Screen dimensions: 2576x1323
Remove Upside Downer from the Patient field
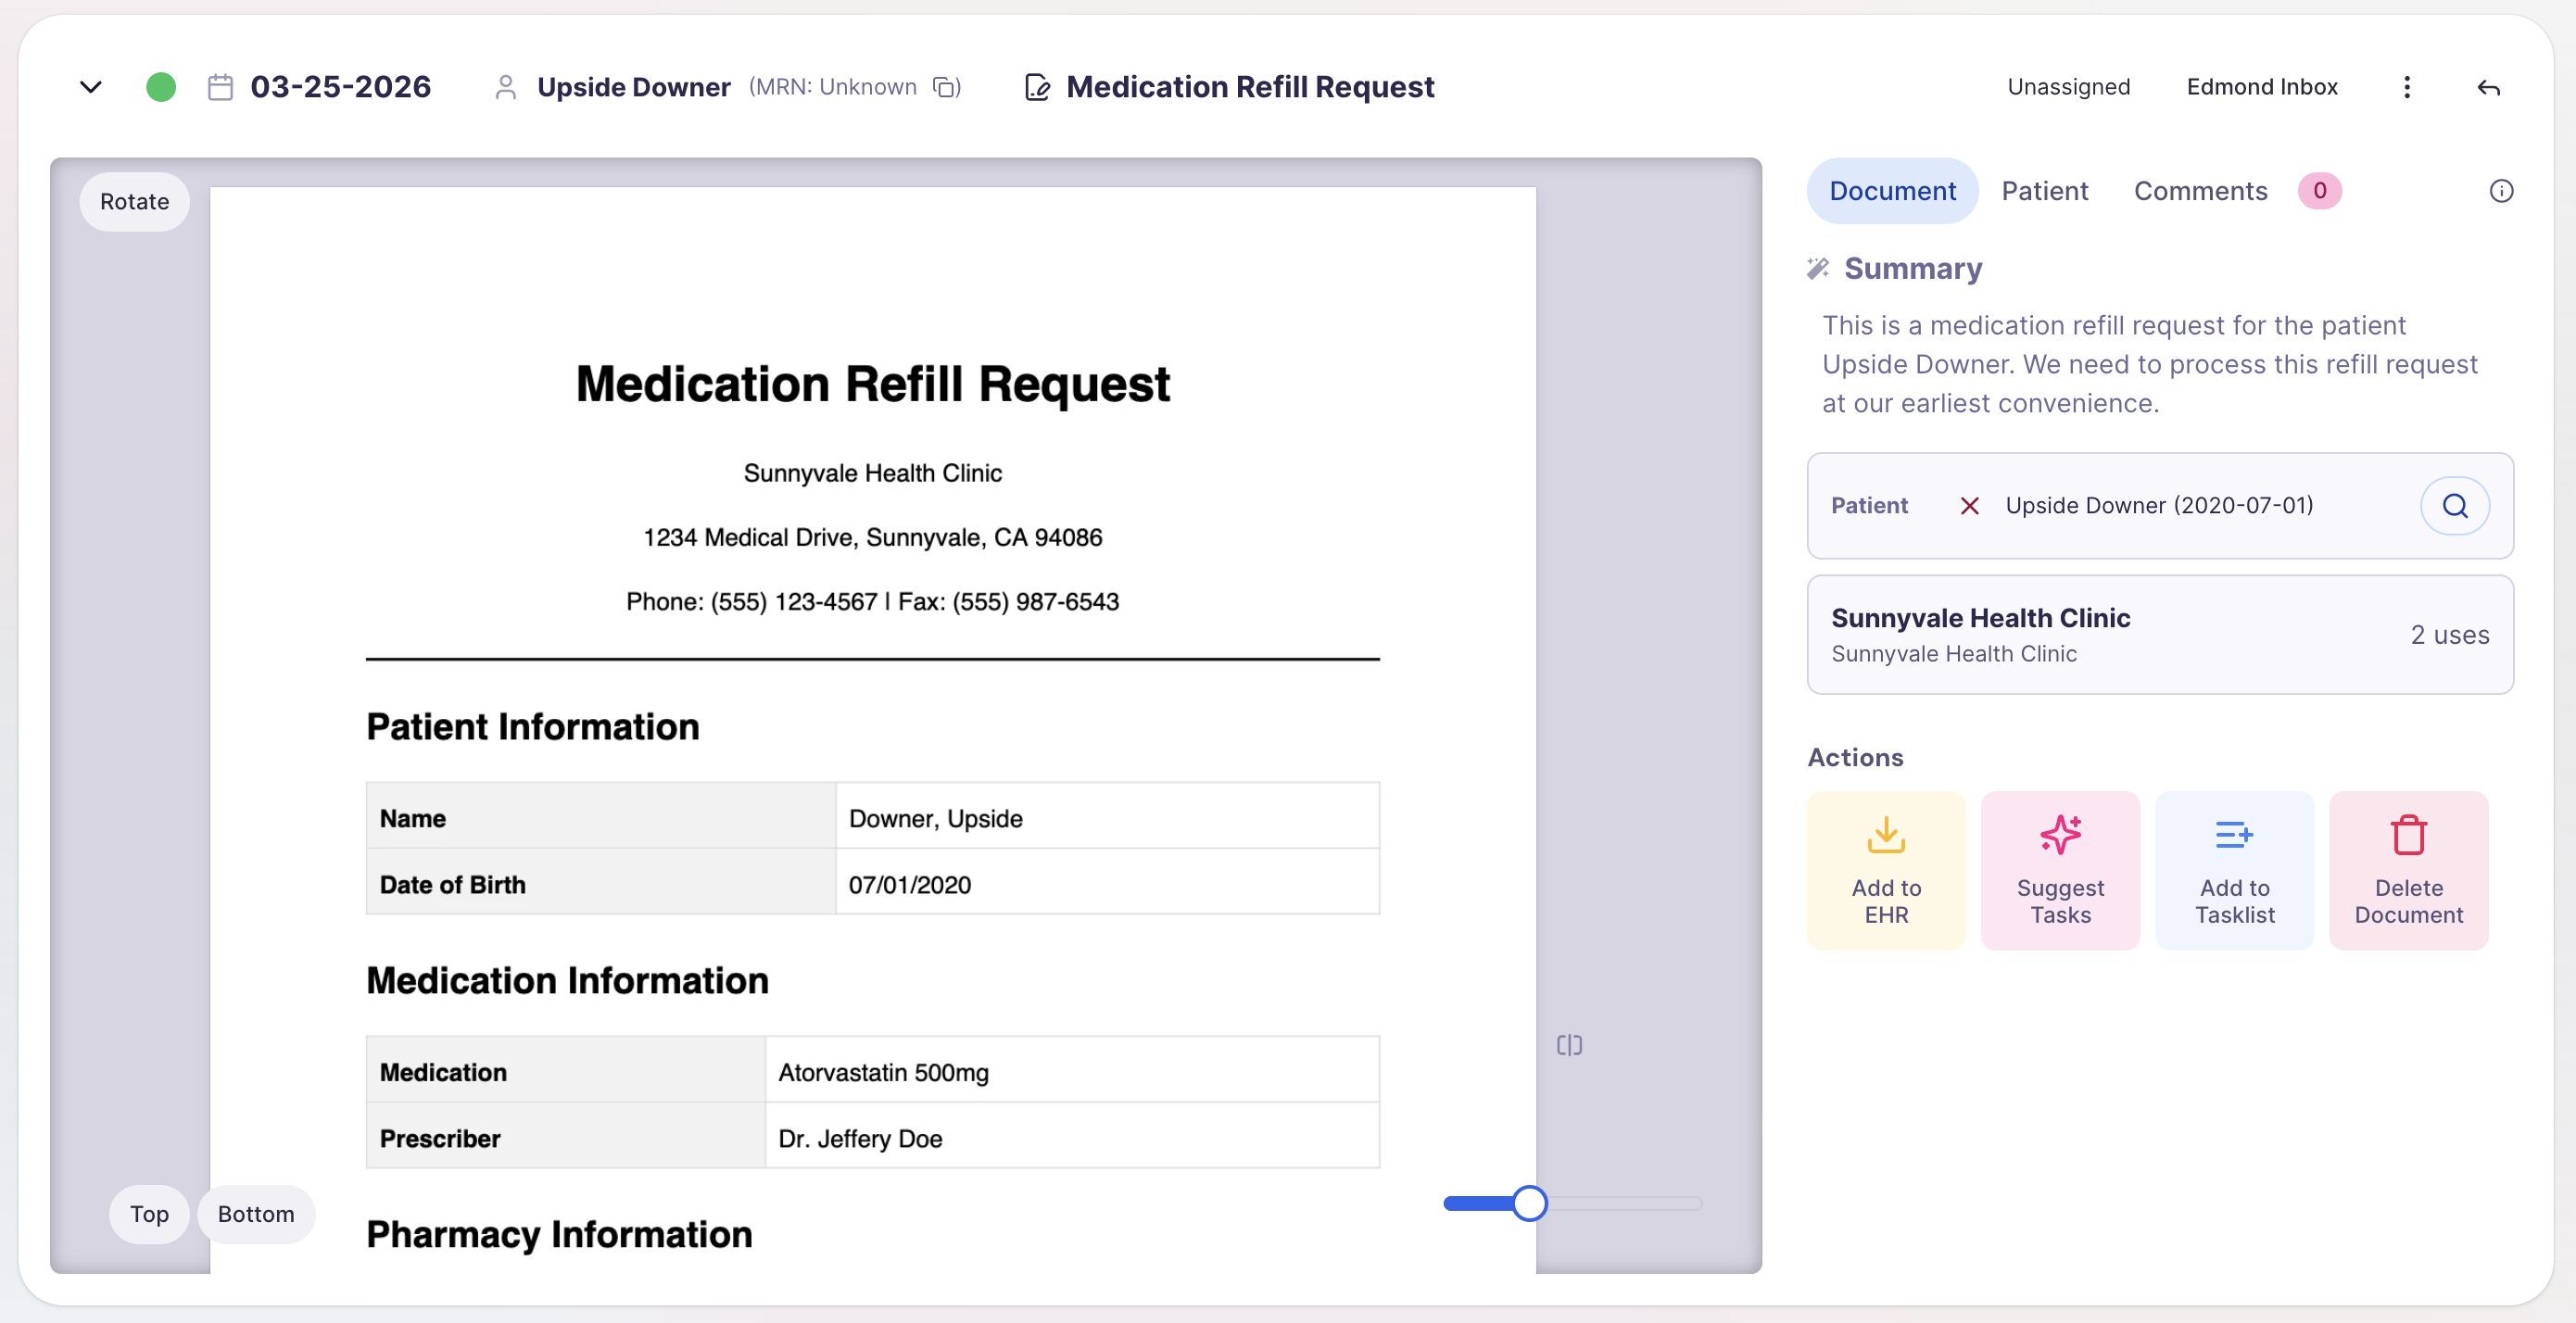click(1968, 505)
